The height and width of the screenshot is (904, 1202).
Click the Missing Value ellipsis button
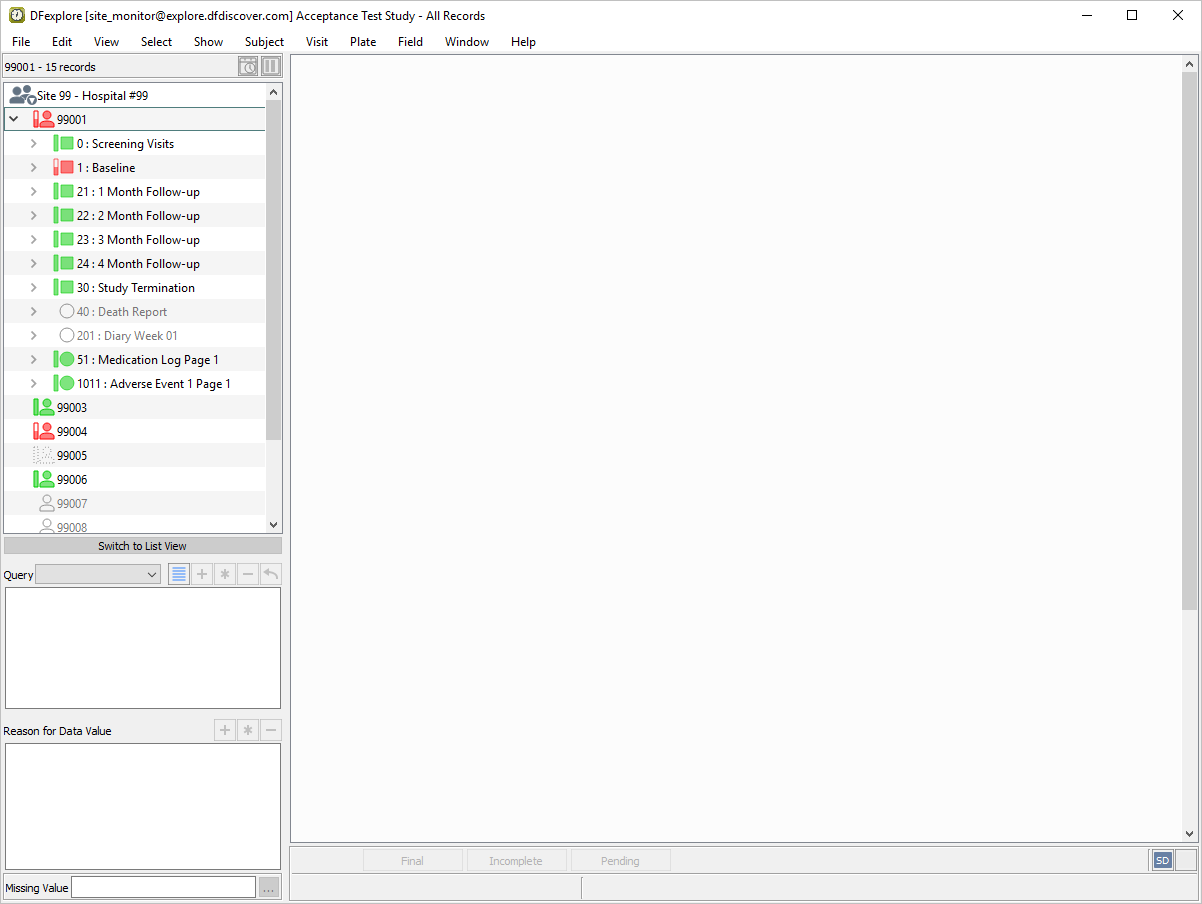[269, 887]
